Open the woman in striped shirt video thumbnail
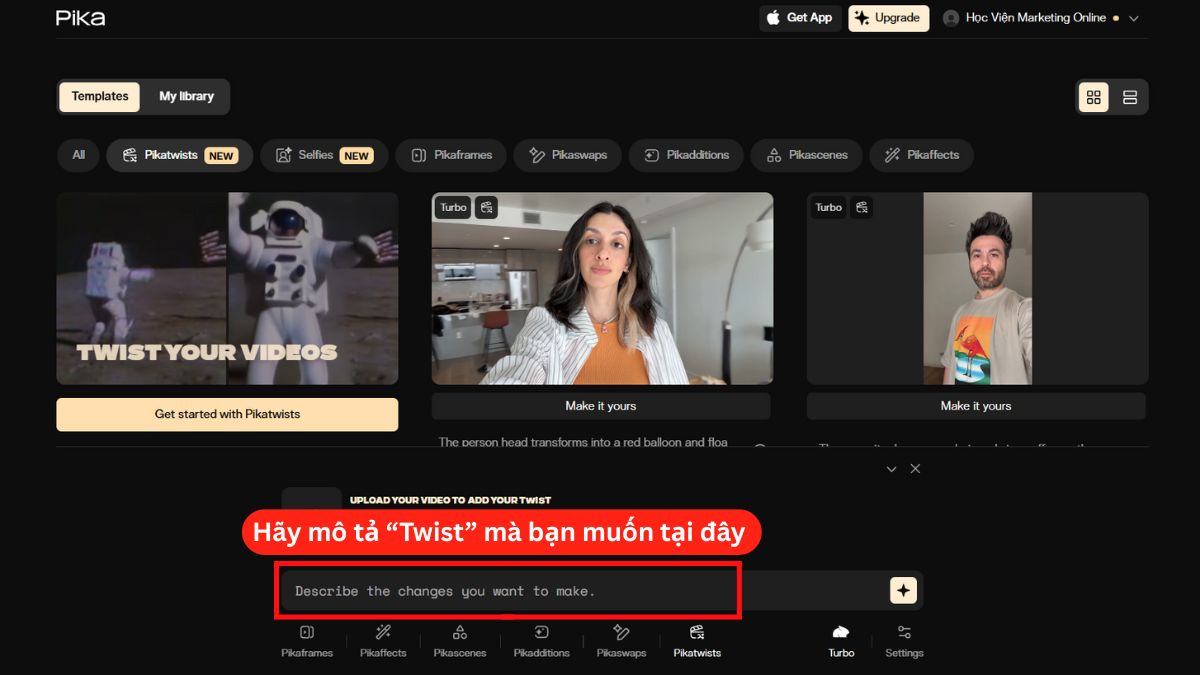1200x675 pixels. 602,288
